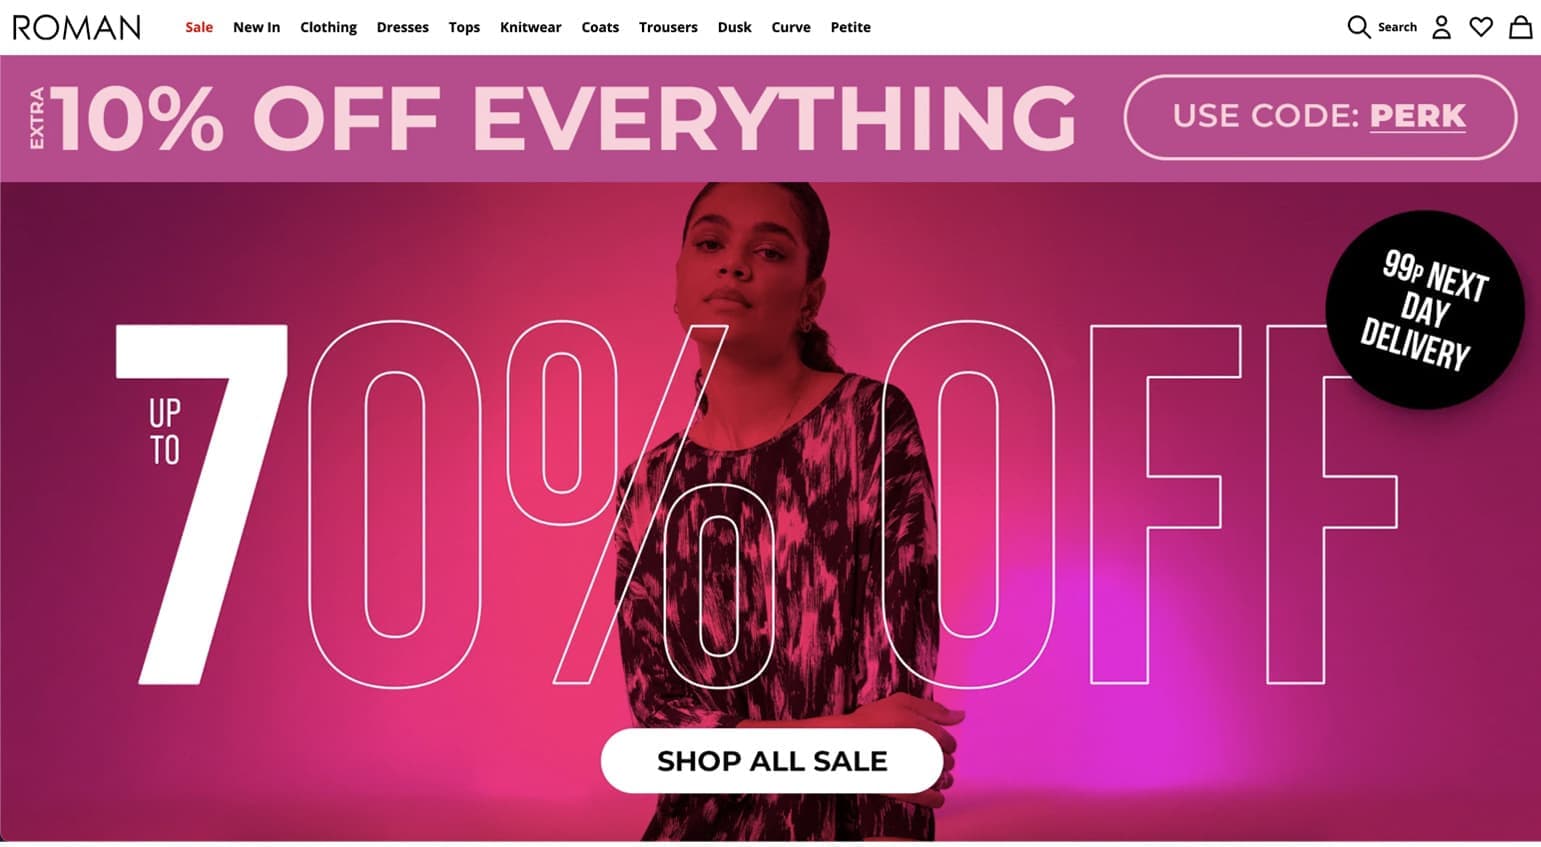This screenshot has height=847, width=1541.
Task: Open the New In menu
Action: click(x=256, y=27)
